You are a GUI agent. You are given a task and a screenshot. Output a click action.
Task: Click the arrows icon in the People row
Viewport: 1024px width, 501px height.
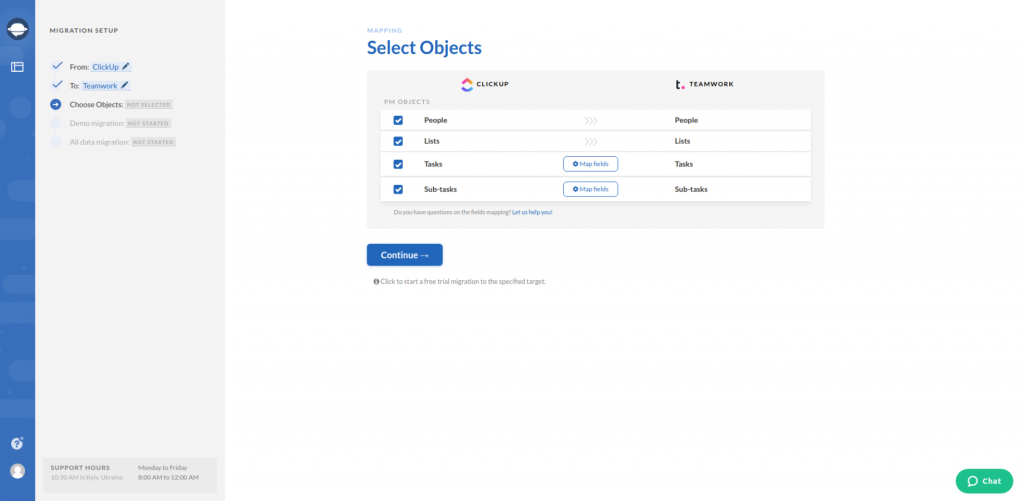(x=591, y=121)
